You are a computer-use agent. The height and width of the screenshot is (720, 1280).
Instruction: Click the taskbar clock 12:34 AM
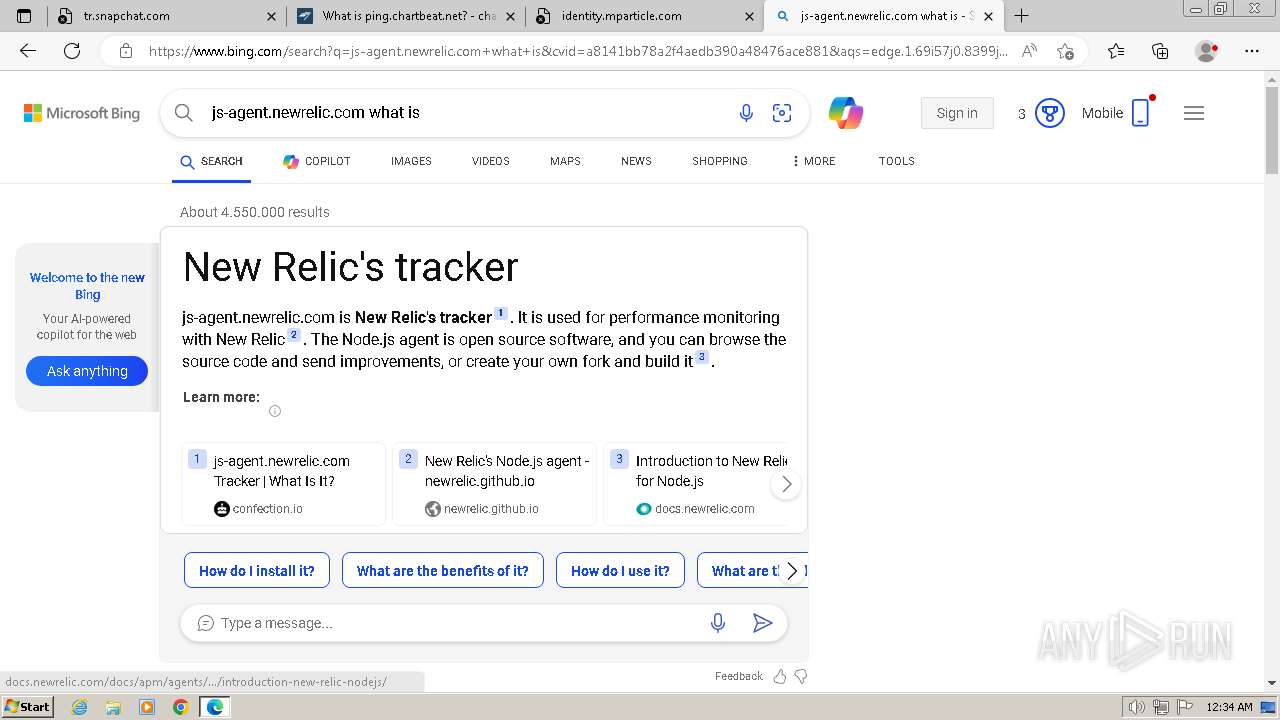(x=1229, y=707)
